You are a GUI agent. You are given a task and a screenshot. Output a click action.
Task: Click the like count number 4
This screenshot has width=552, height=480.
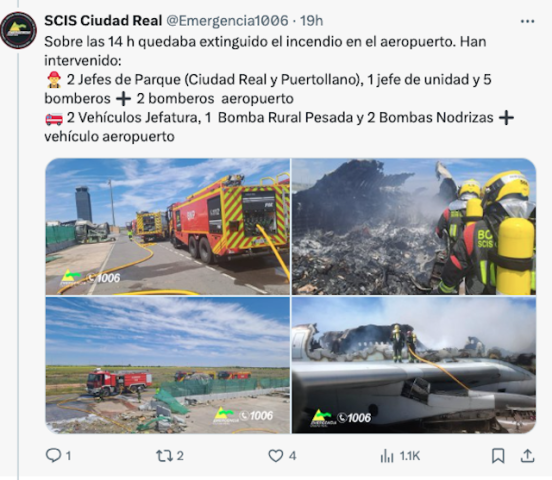click(292, 456)
